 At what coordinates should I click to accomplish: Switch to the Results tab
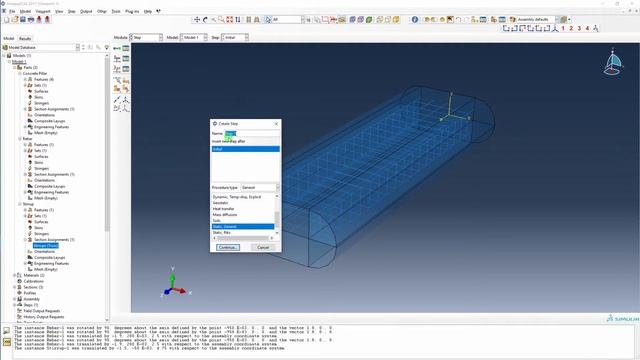click(x=25, y=38)
